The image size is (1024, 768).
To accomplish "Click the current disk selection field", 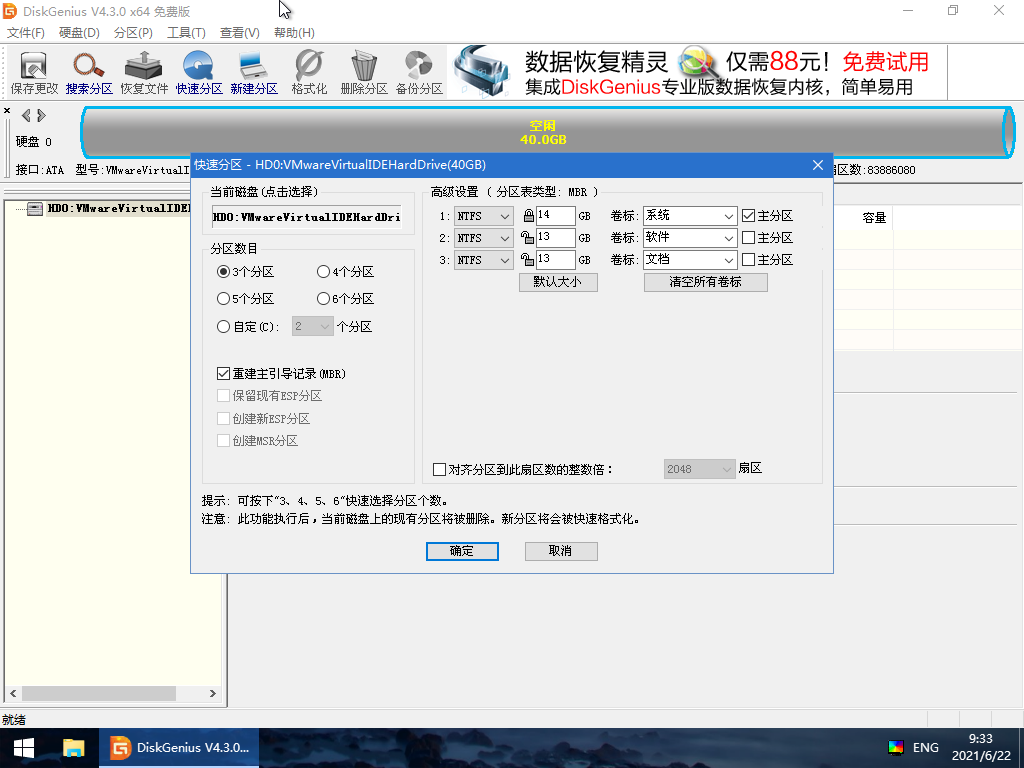I will tap(307, 217).
